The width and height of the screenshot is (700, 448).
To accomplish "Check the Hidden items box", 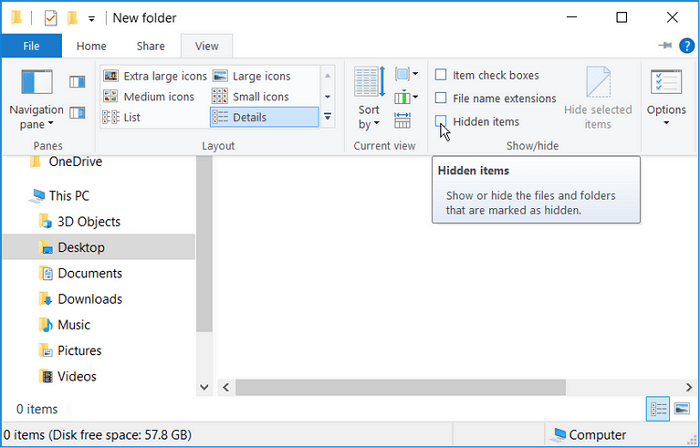I will tap(441, 121).
